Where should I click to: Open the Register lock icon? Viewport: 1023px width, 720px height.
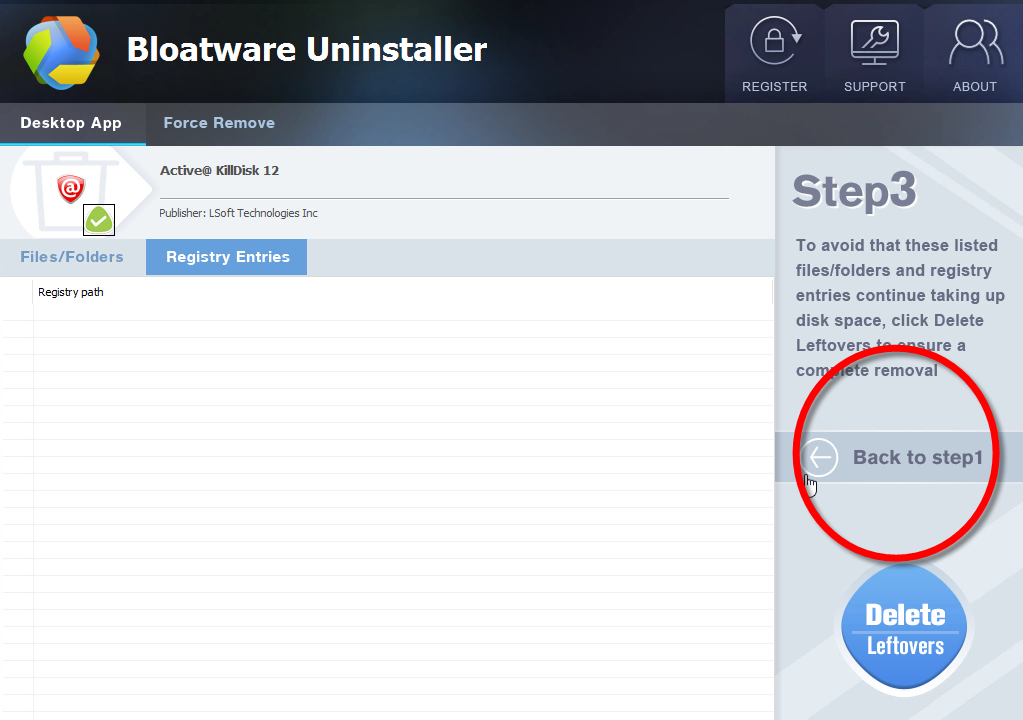tap(774, 40)
